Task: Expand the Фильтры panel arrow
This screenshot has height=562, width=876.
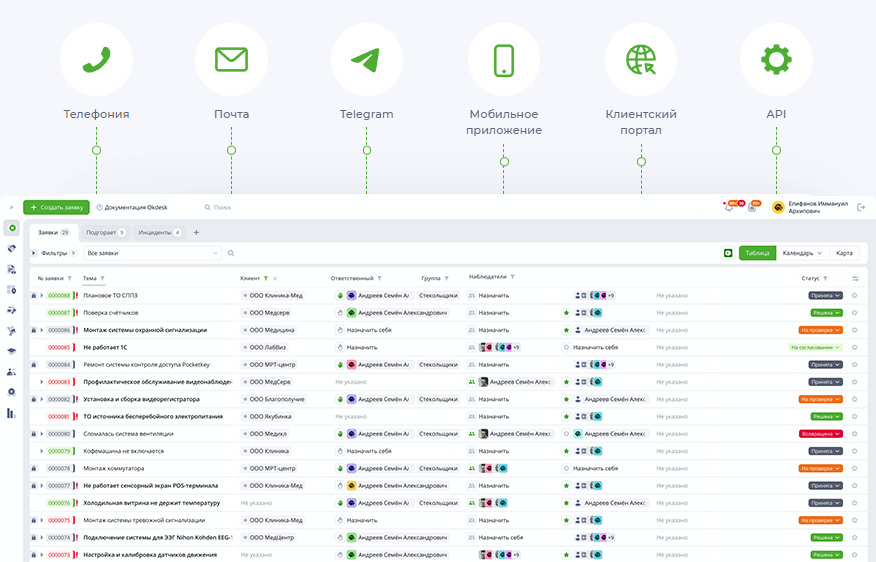Action: click(x=33, y=253)
